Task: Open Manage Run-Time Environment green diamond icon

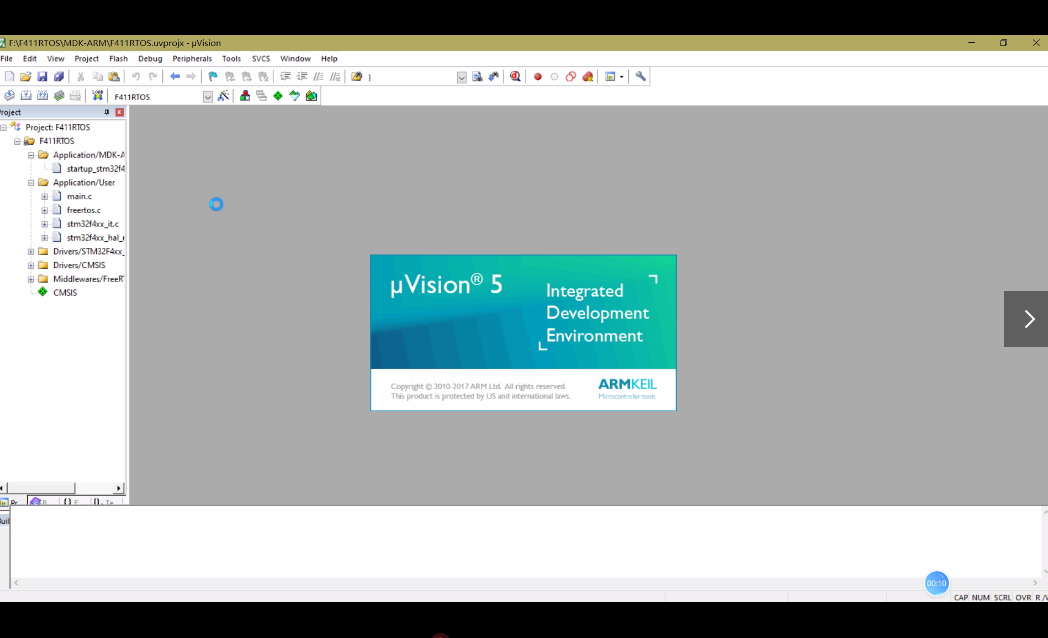Action: tap(278, 96)
